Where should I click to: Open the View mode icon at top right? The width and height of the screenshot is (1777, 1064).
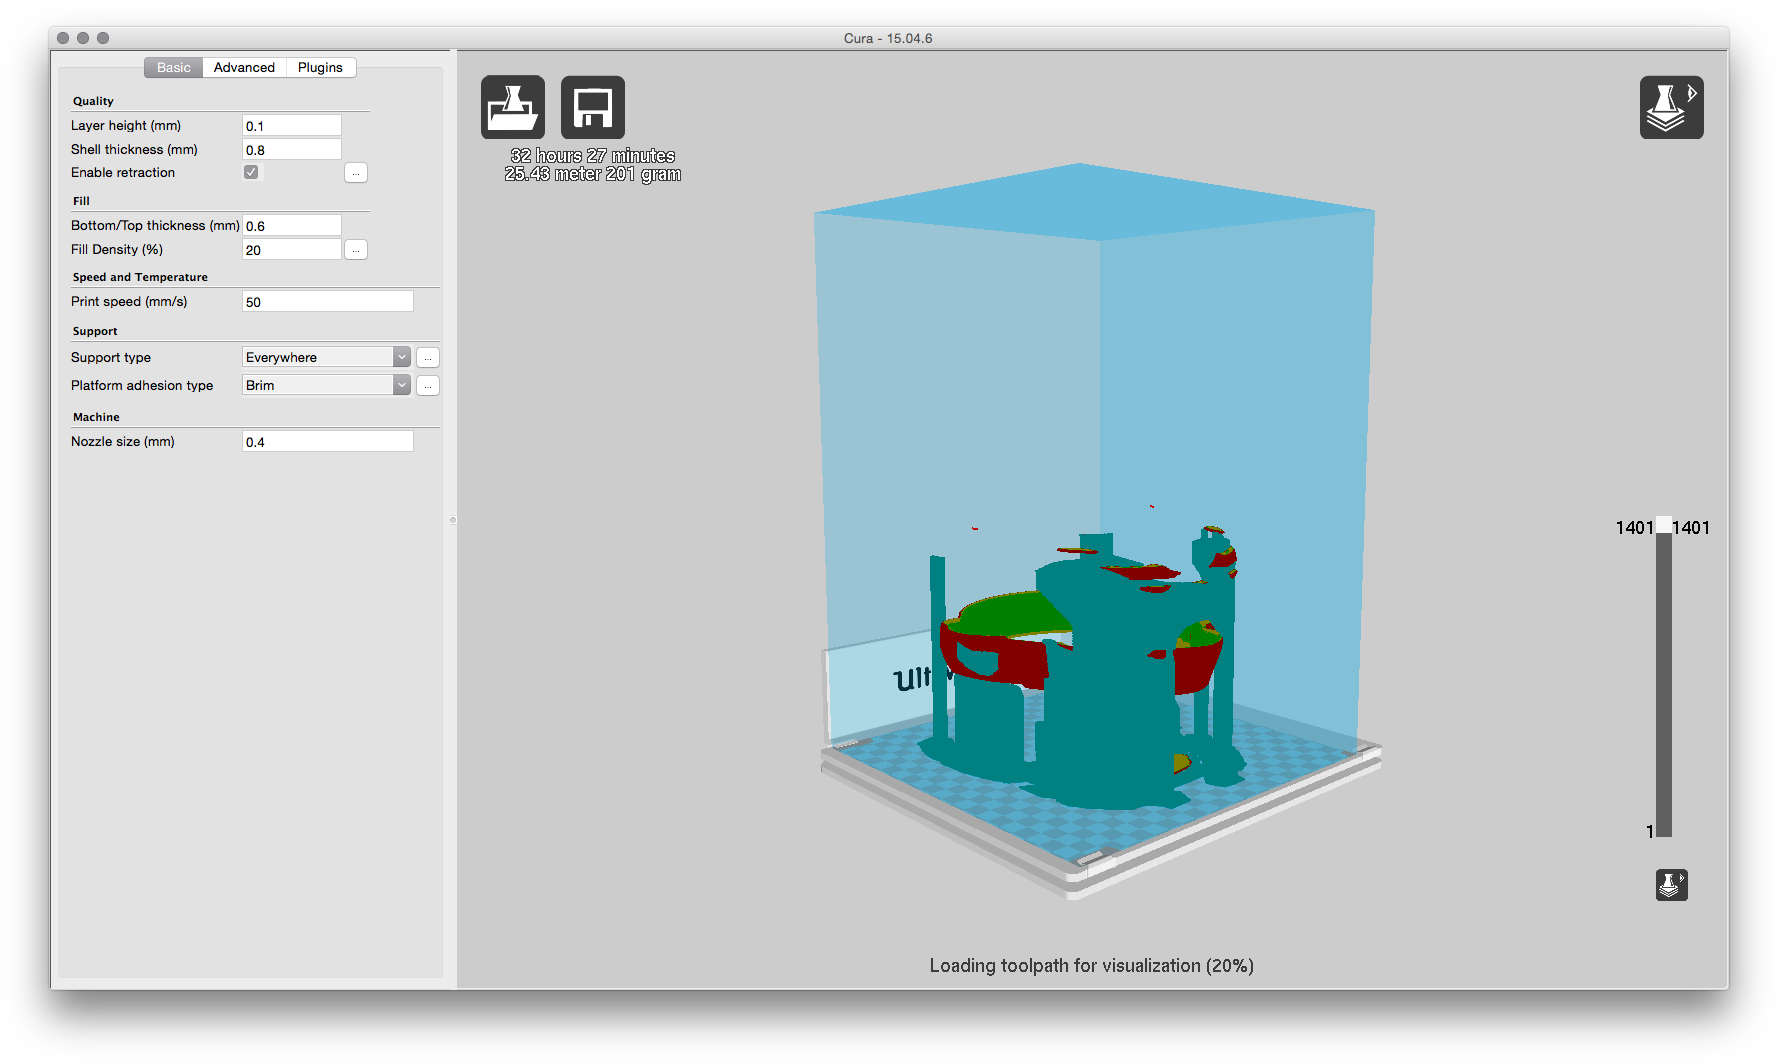[1671, 107]
